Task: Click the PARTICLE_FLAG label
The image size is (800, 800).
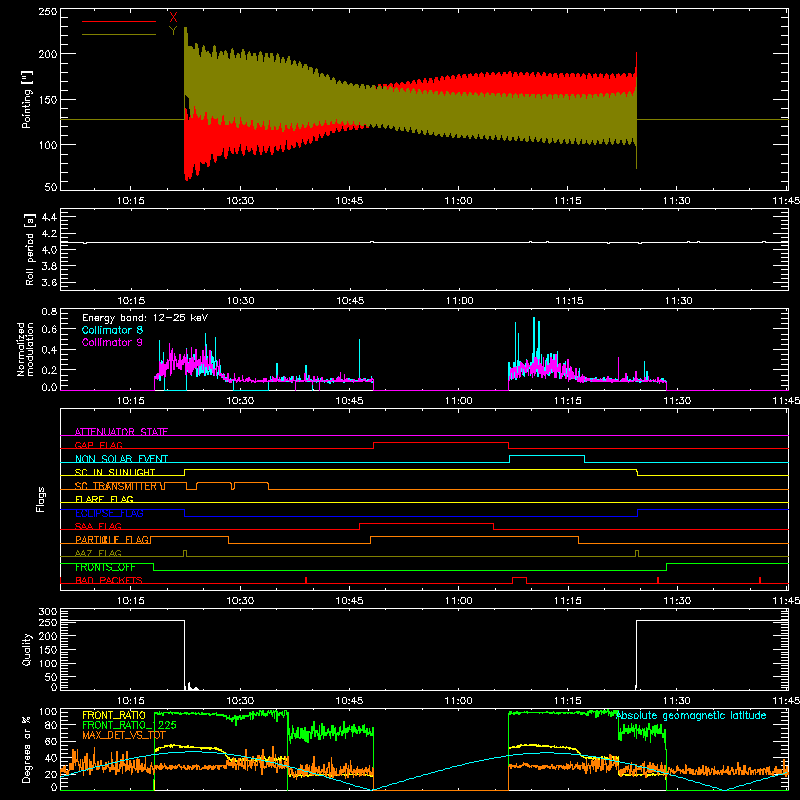Action: [112, 540]
